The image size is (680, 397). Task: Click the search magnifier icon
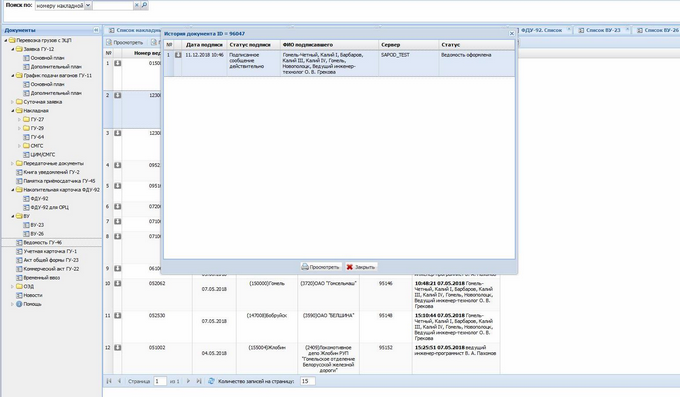(144, 5)
